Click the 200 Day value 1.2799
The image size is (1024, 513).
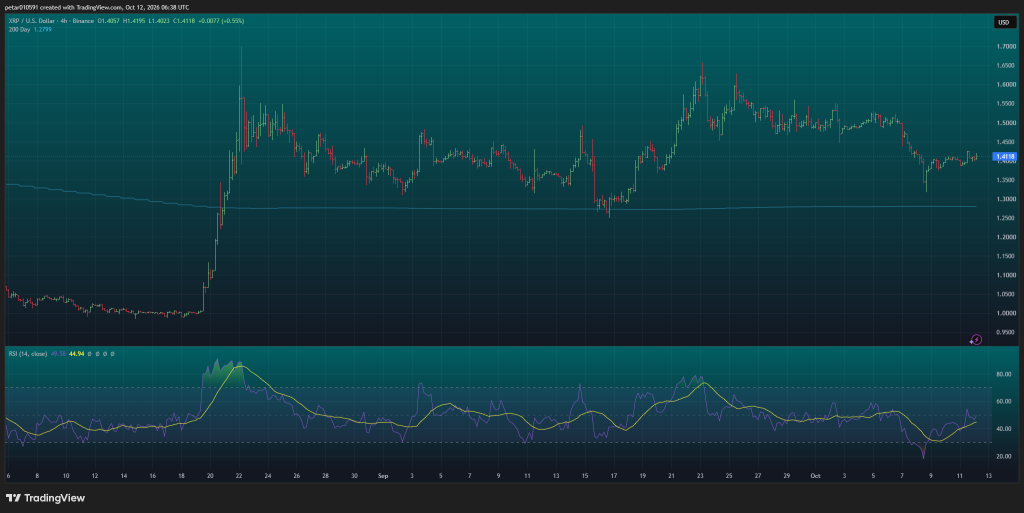coord(42,29)
